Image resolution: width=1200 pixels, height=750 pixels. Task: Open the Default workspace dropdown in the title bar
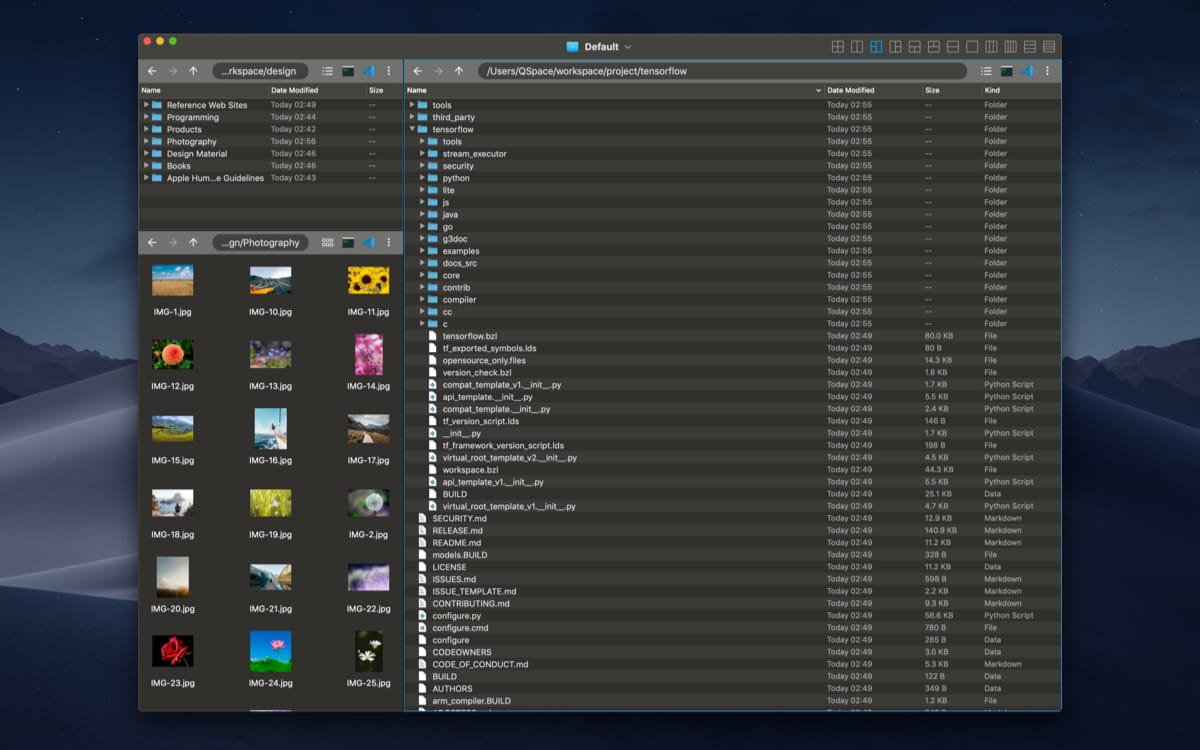599,47
